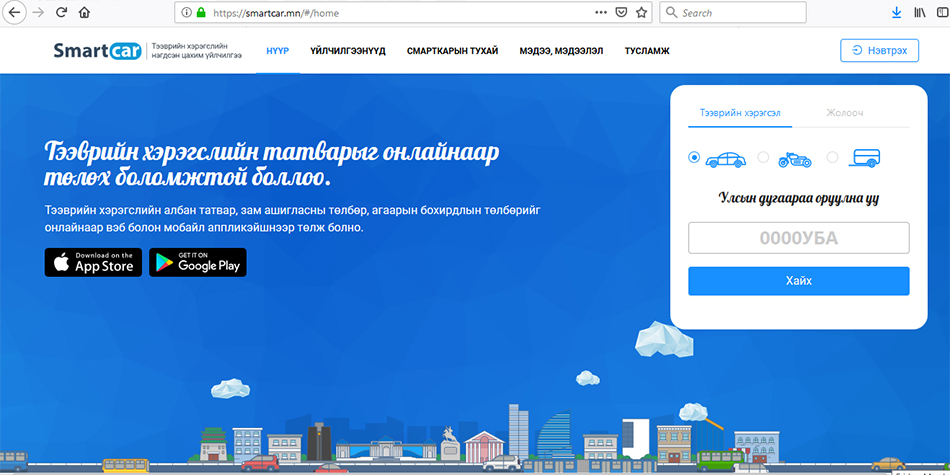Bookmark this page with the star icon
Image resolution: width=950 pixels, height=475 pixels.
click(642, 13)
